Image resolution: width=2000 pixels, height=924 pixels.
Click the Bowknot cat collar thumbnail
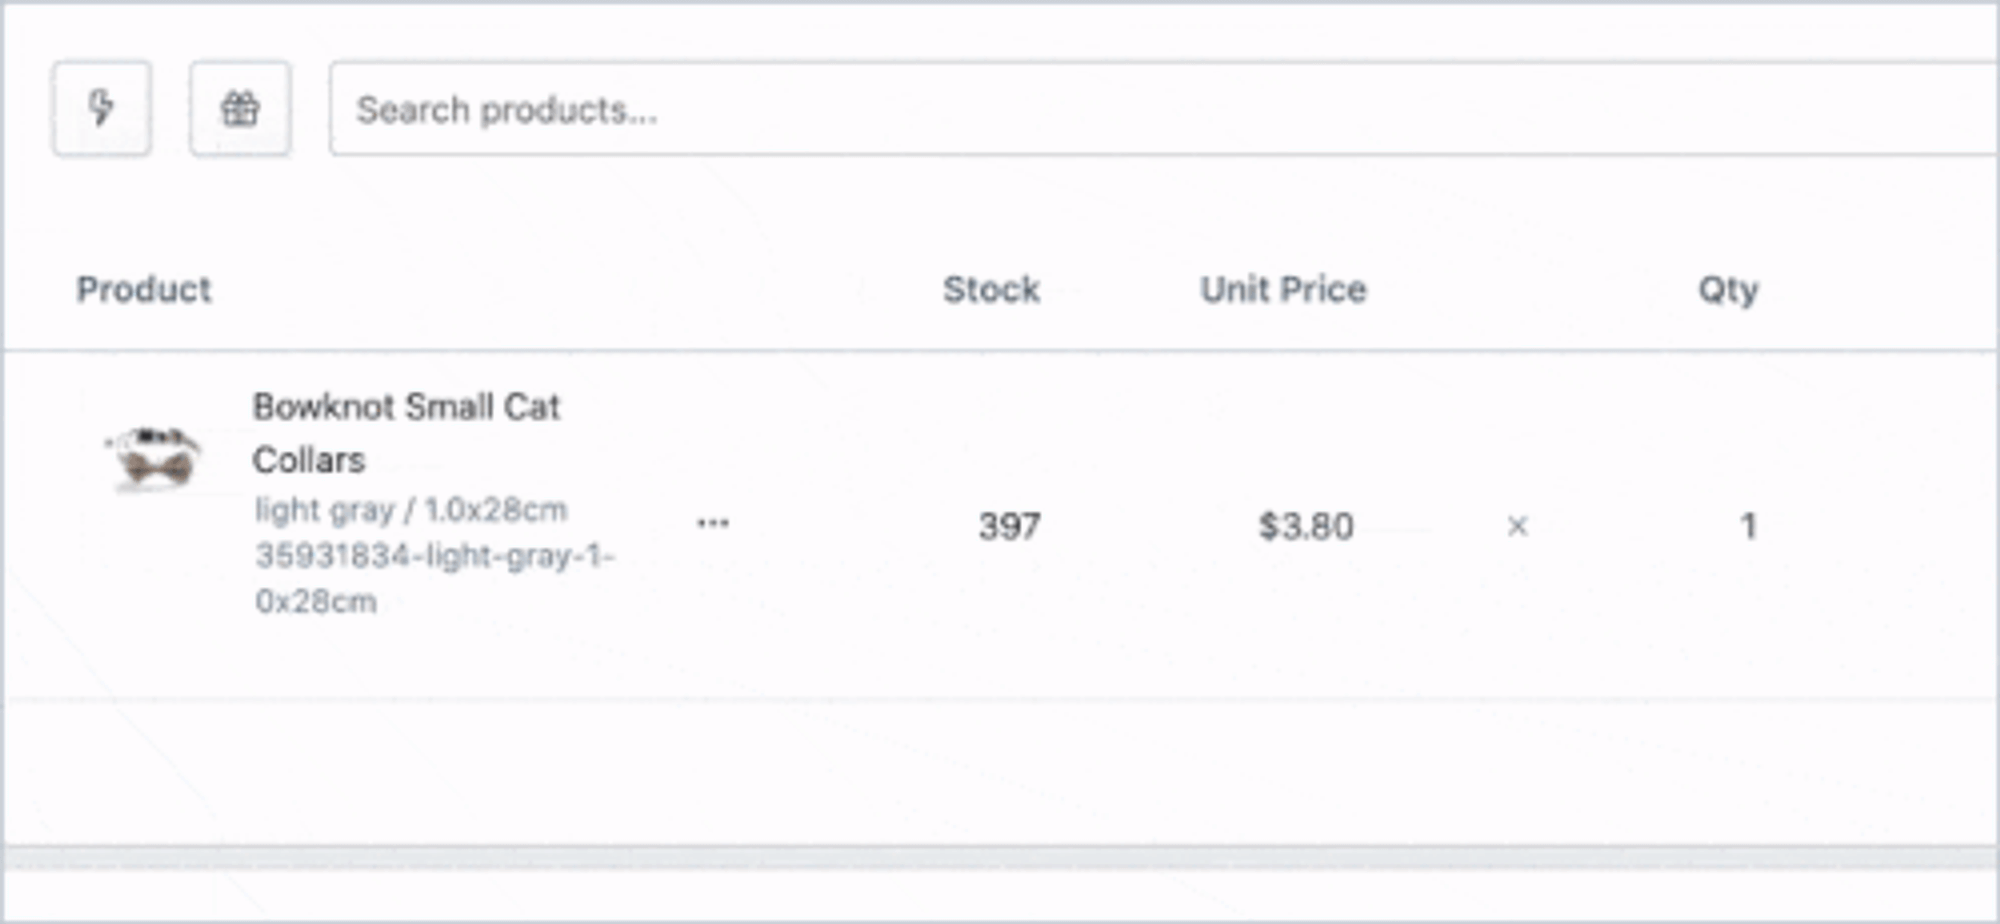coord(153,459)
